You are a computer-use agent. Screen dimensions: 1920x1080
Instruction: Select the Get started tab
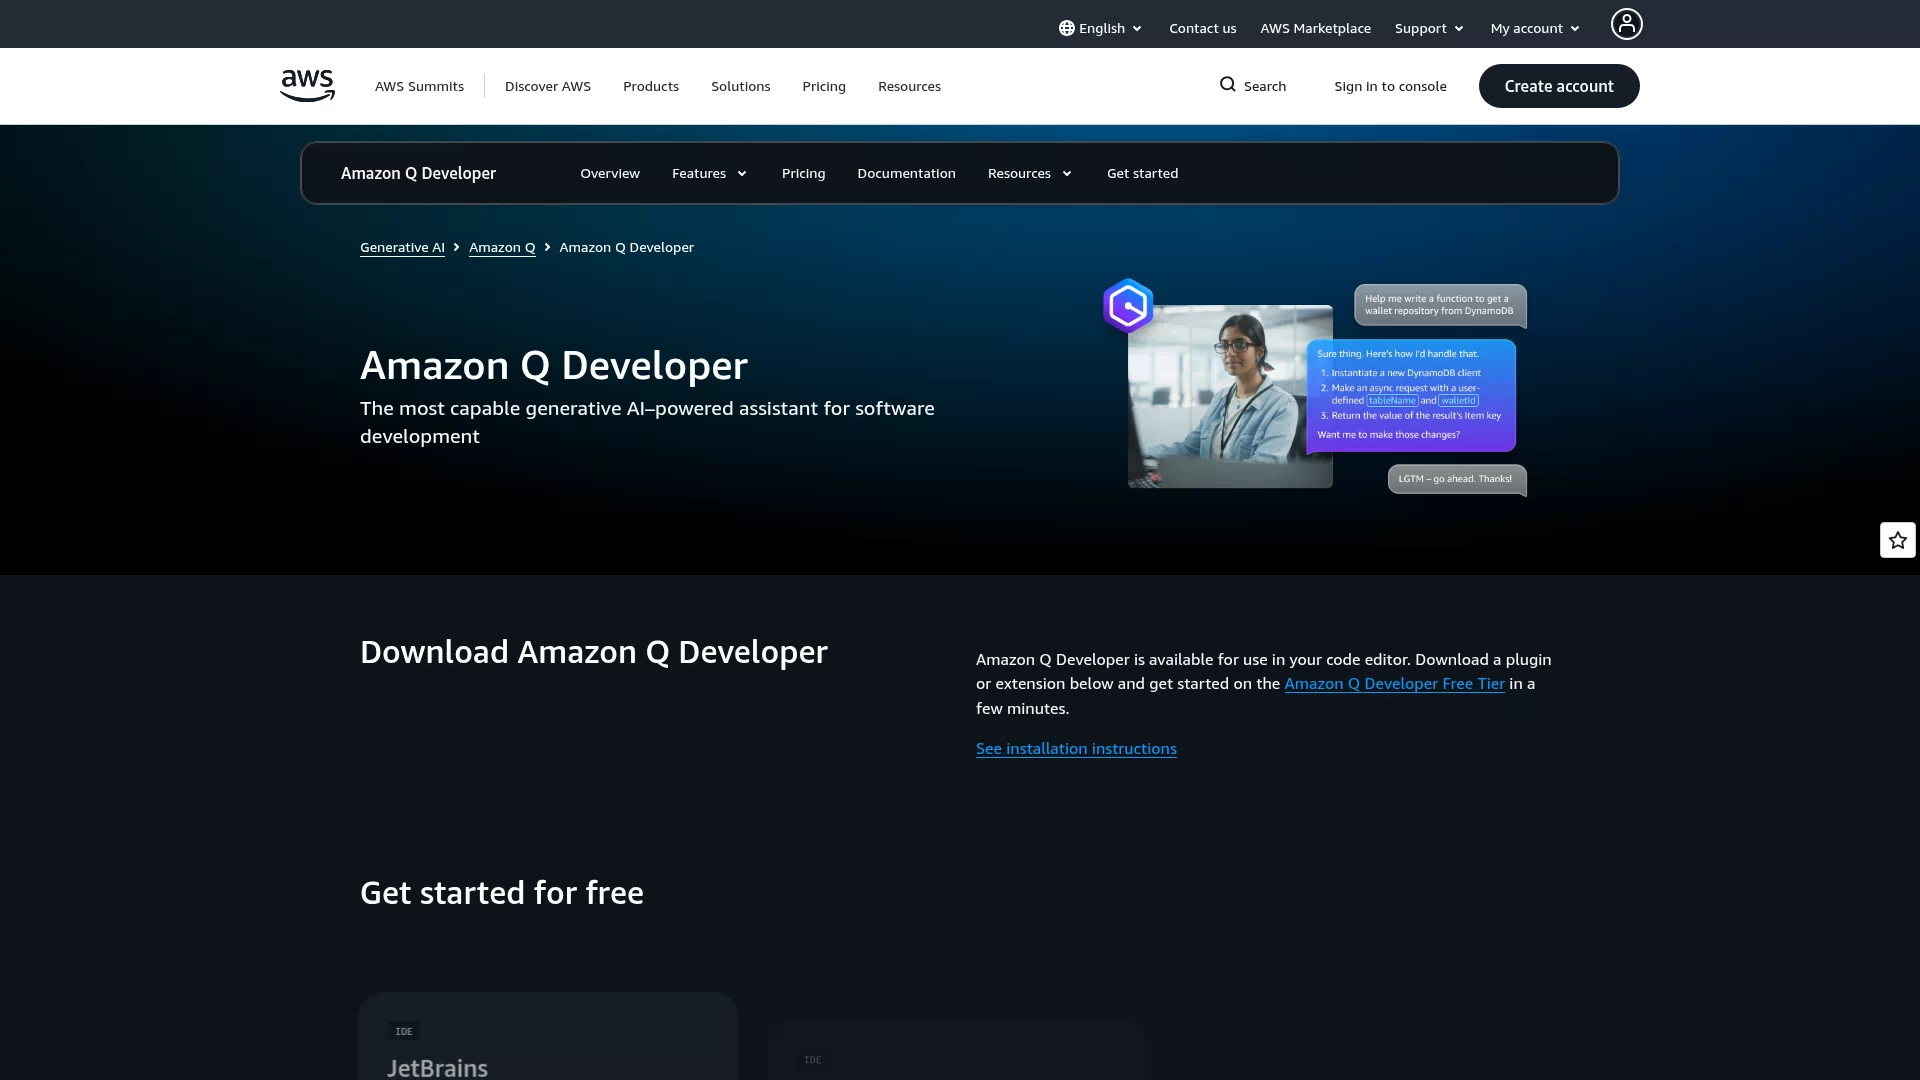tap(1142, 173)
